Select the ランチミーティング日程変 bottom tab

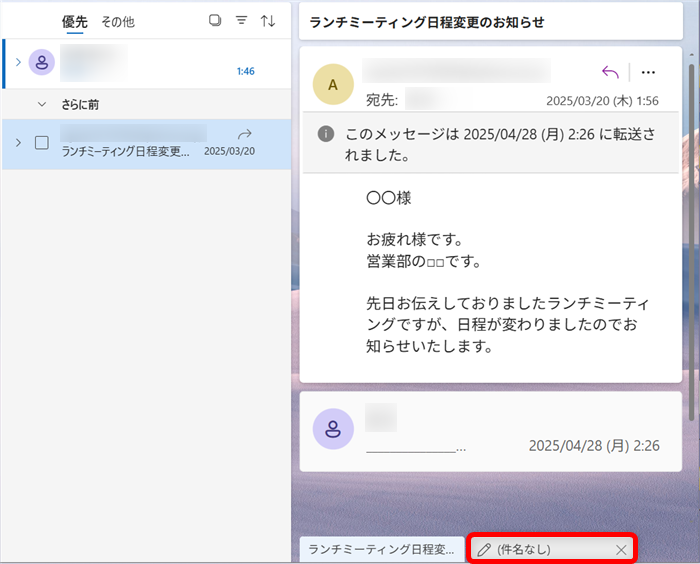pos(382,549)
